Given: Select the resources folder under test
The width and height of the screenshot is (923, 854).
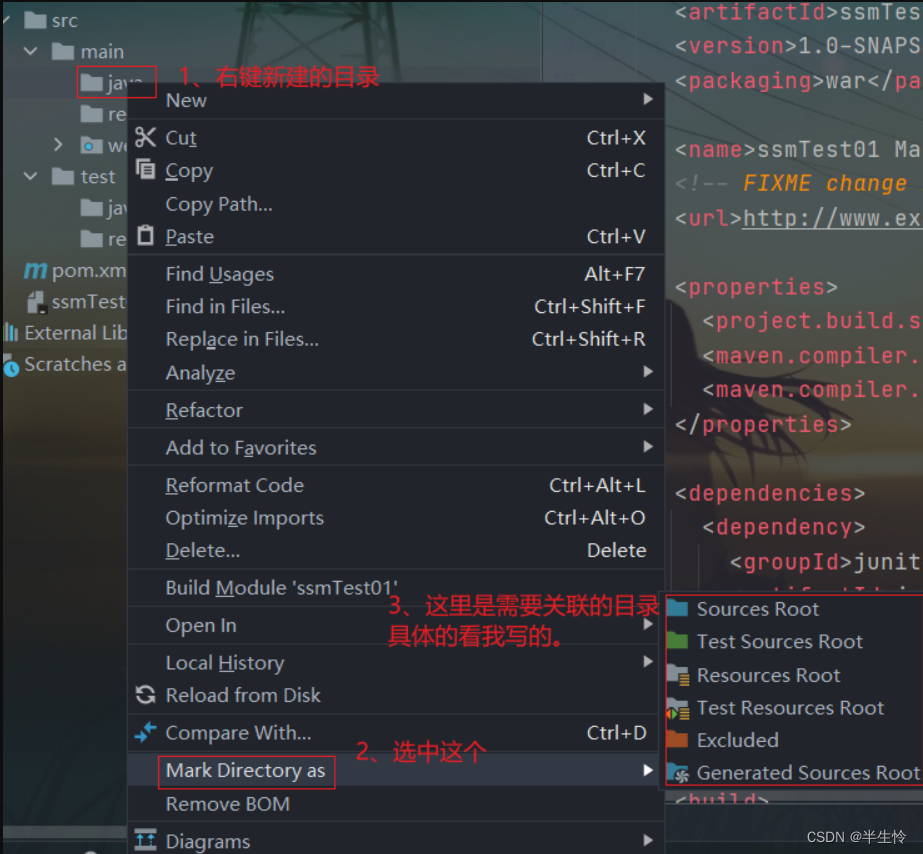Looking at the screenshot, I should click(104, 239).
